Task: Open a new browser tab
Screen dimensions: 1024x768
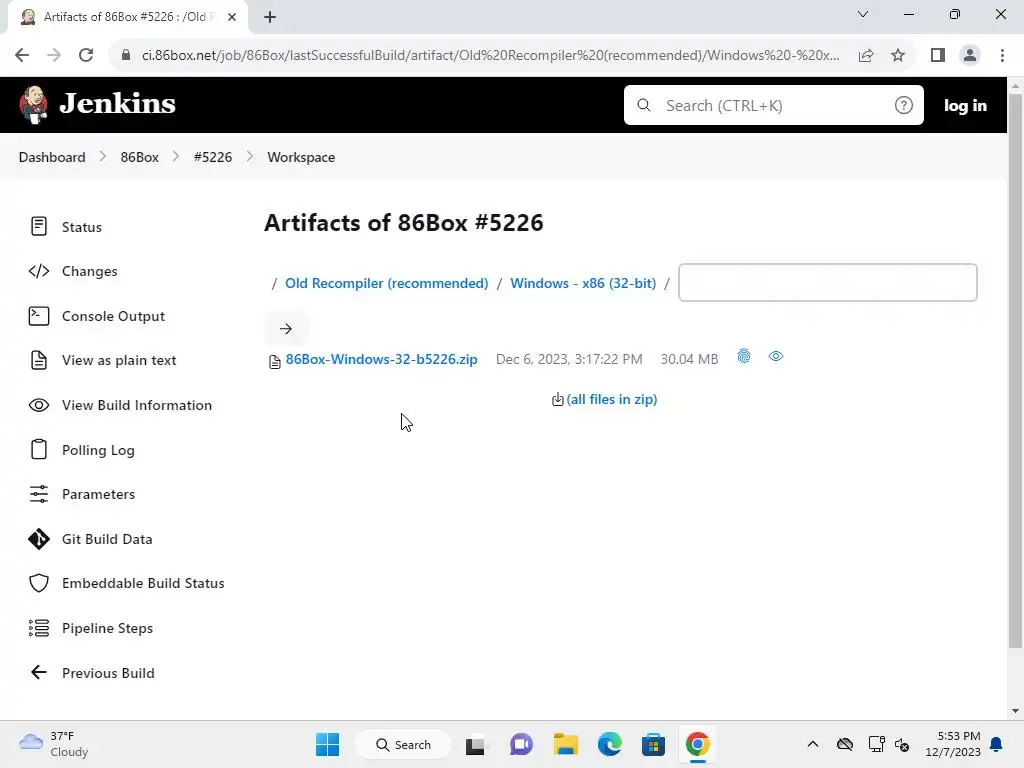Action: point(270,17)
